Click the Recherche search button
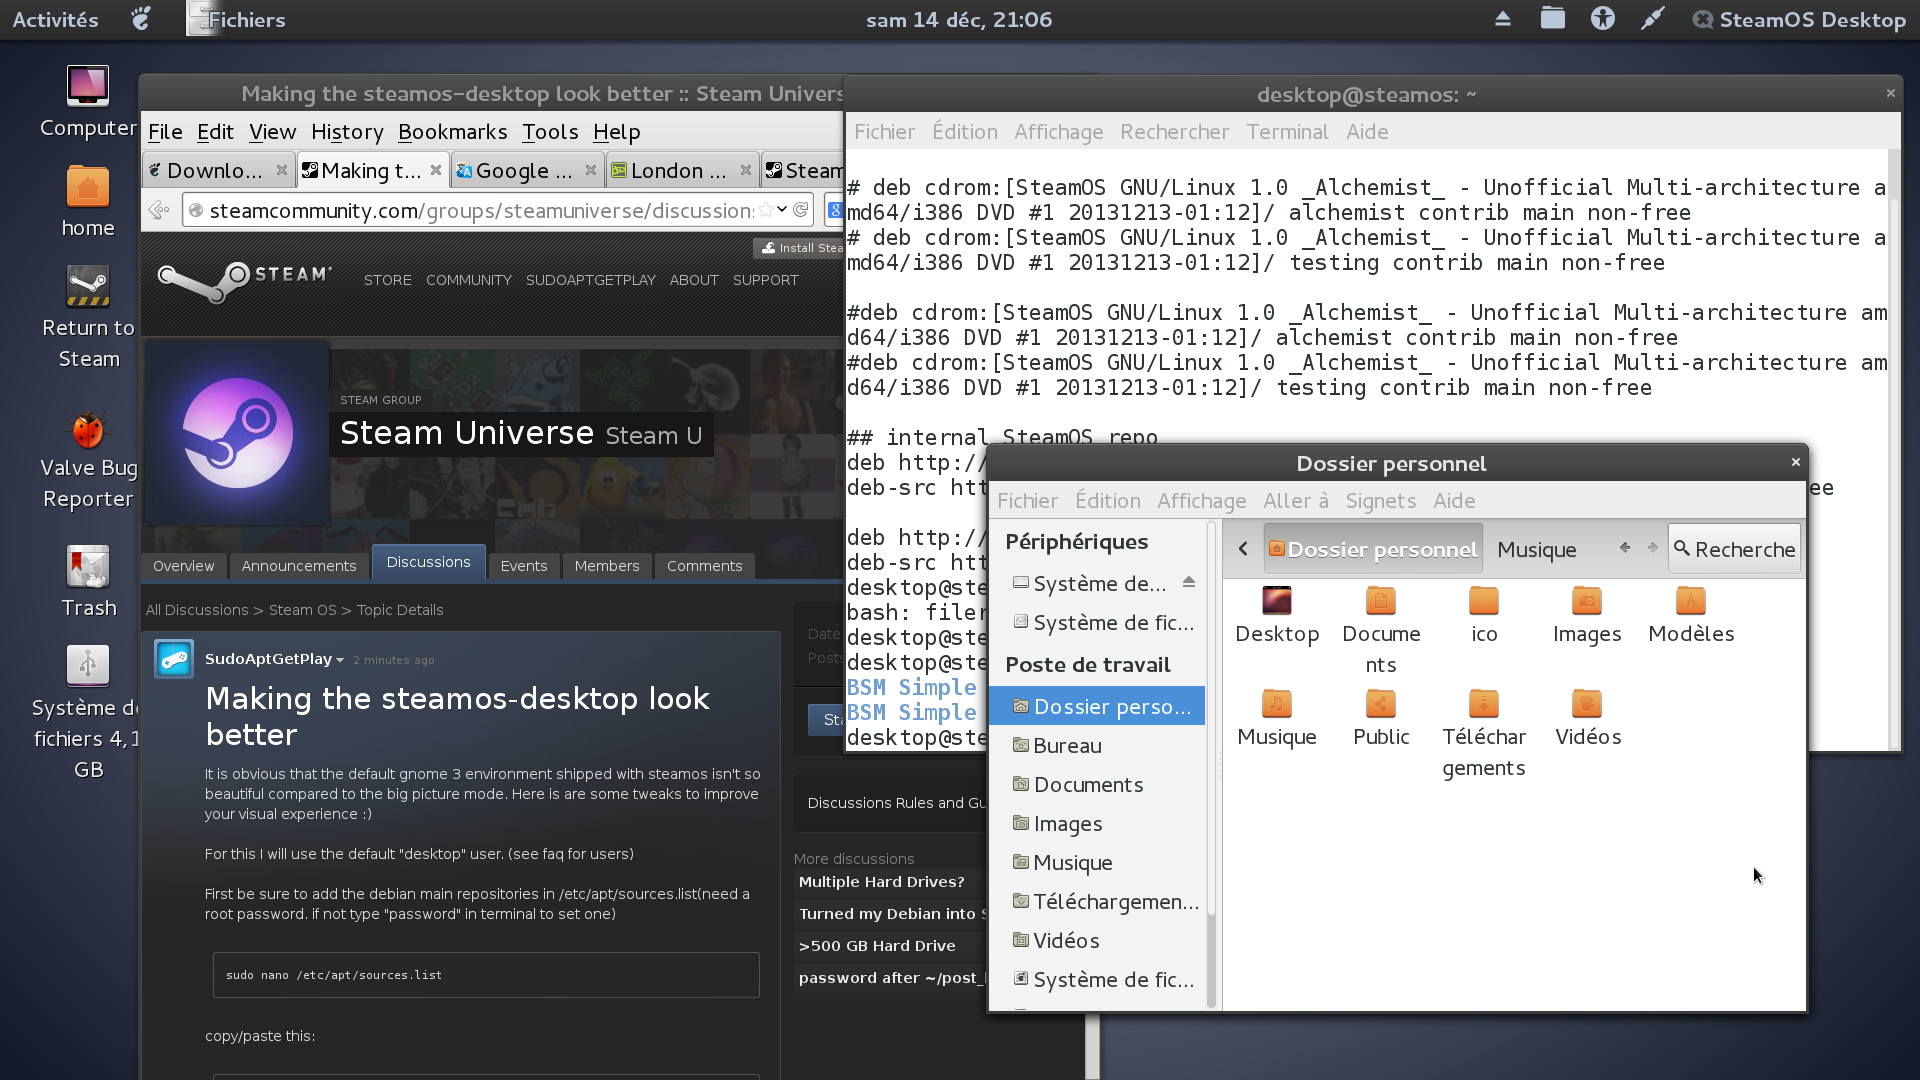 pyautogui.click(x=1734, y=549)
